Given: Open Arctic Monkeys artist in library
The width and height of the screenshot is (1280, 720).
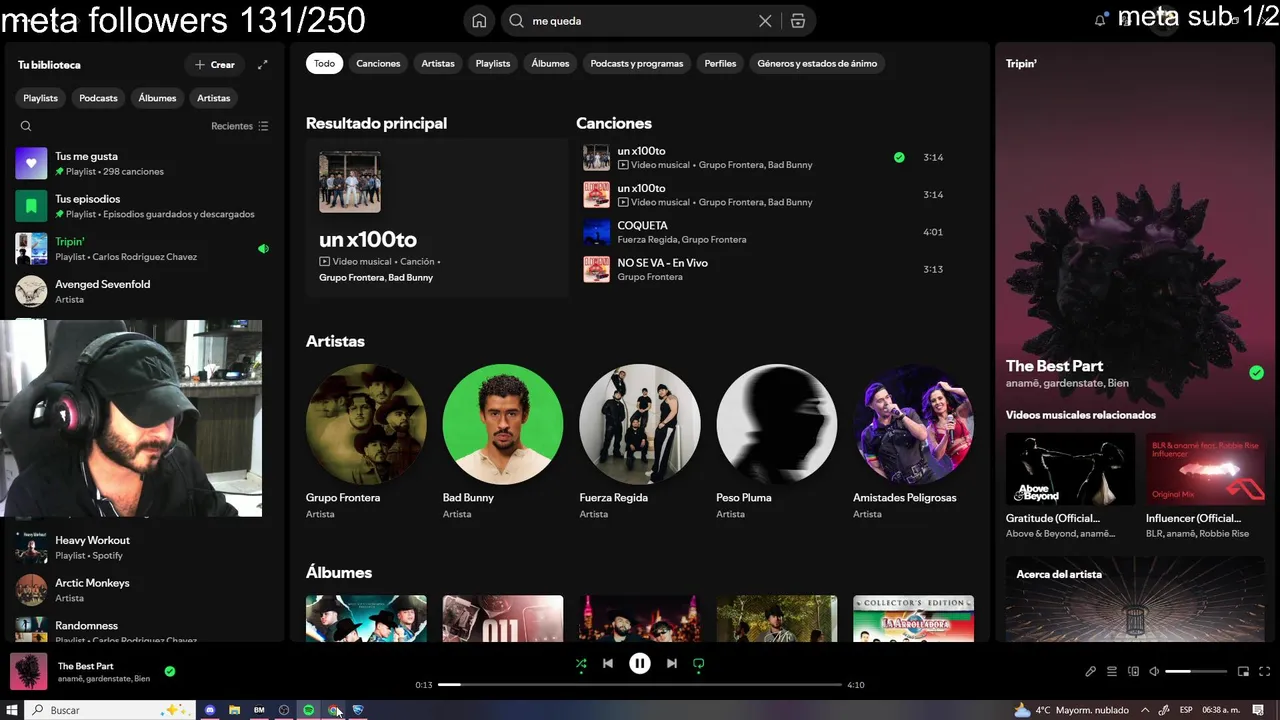Looking at the screenshot, I should pyautogui.click(x=143, y=590).
